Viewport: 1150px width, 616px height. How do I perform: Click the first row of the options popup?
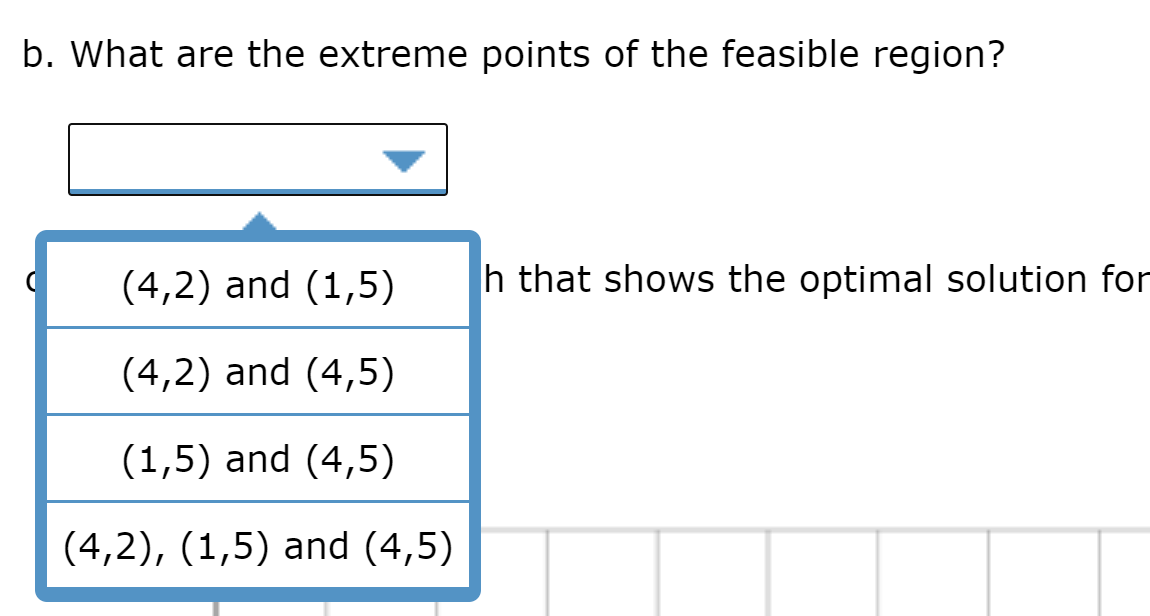(x=256, y=287)
